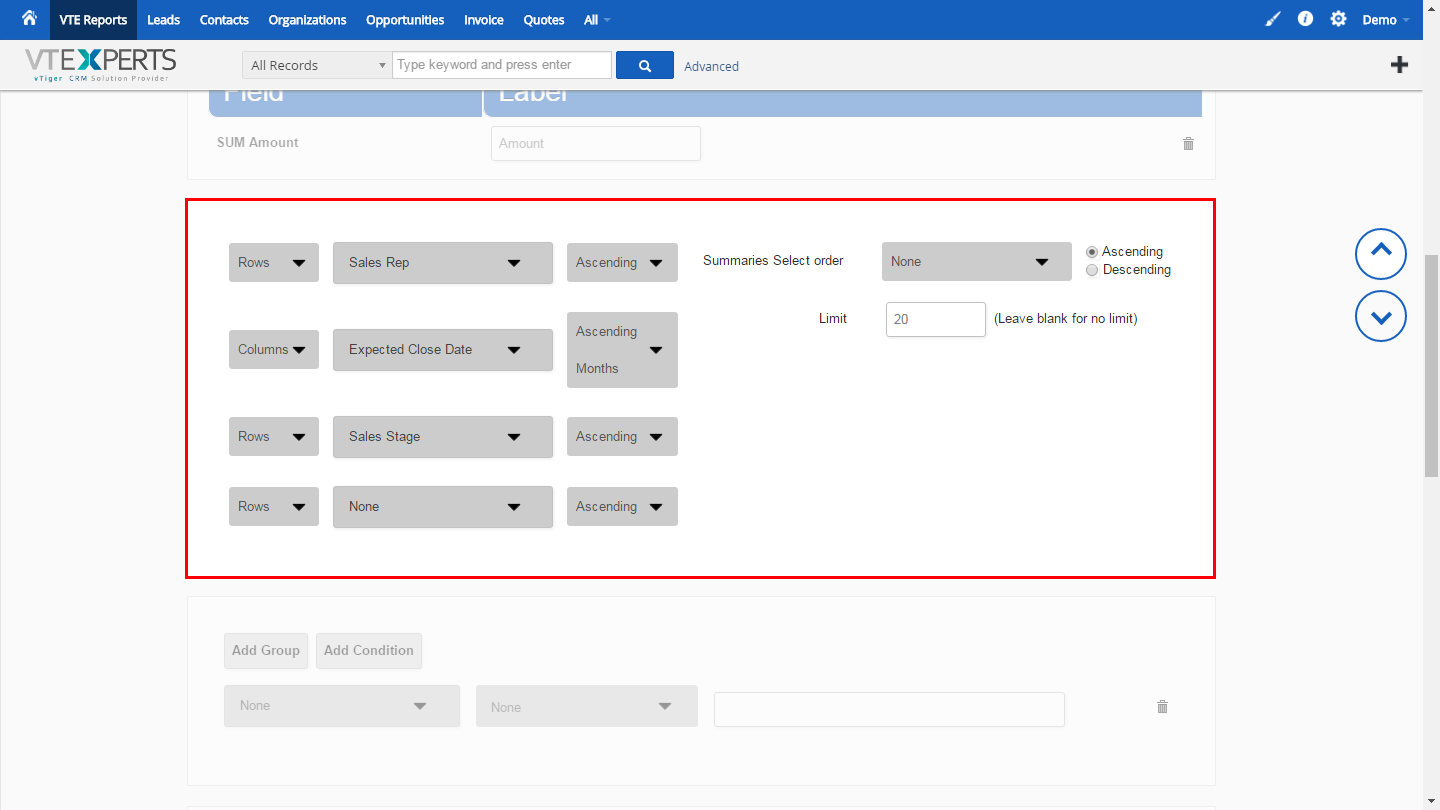Open the Leads module
1440x810 pixels.
point(163,20)
